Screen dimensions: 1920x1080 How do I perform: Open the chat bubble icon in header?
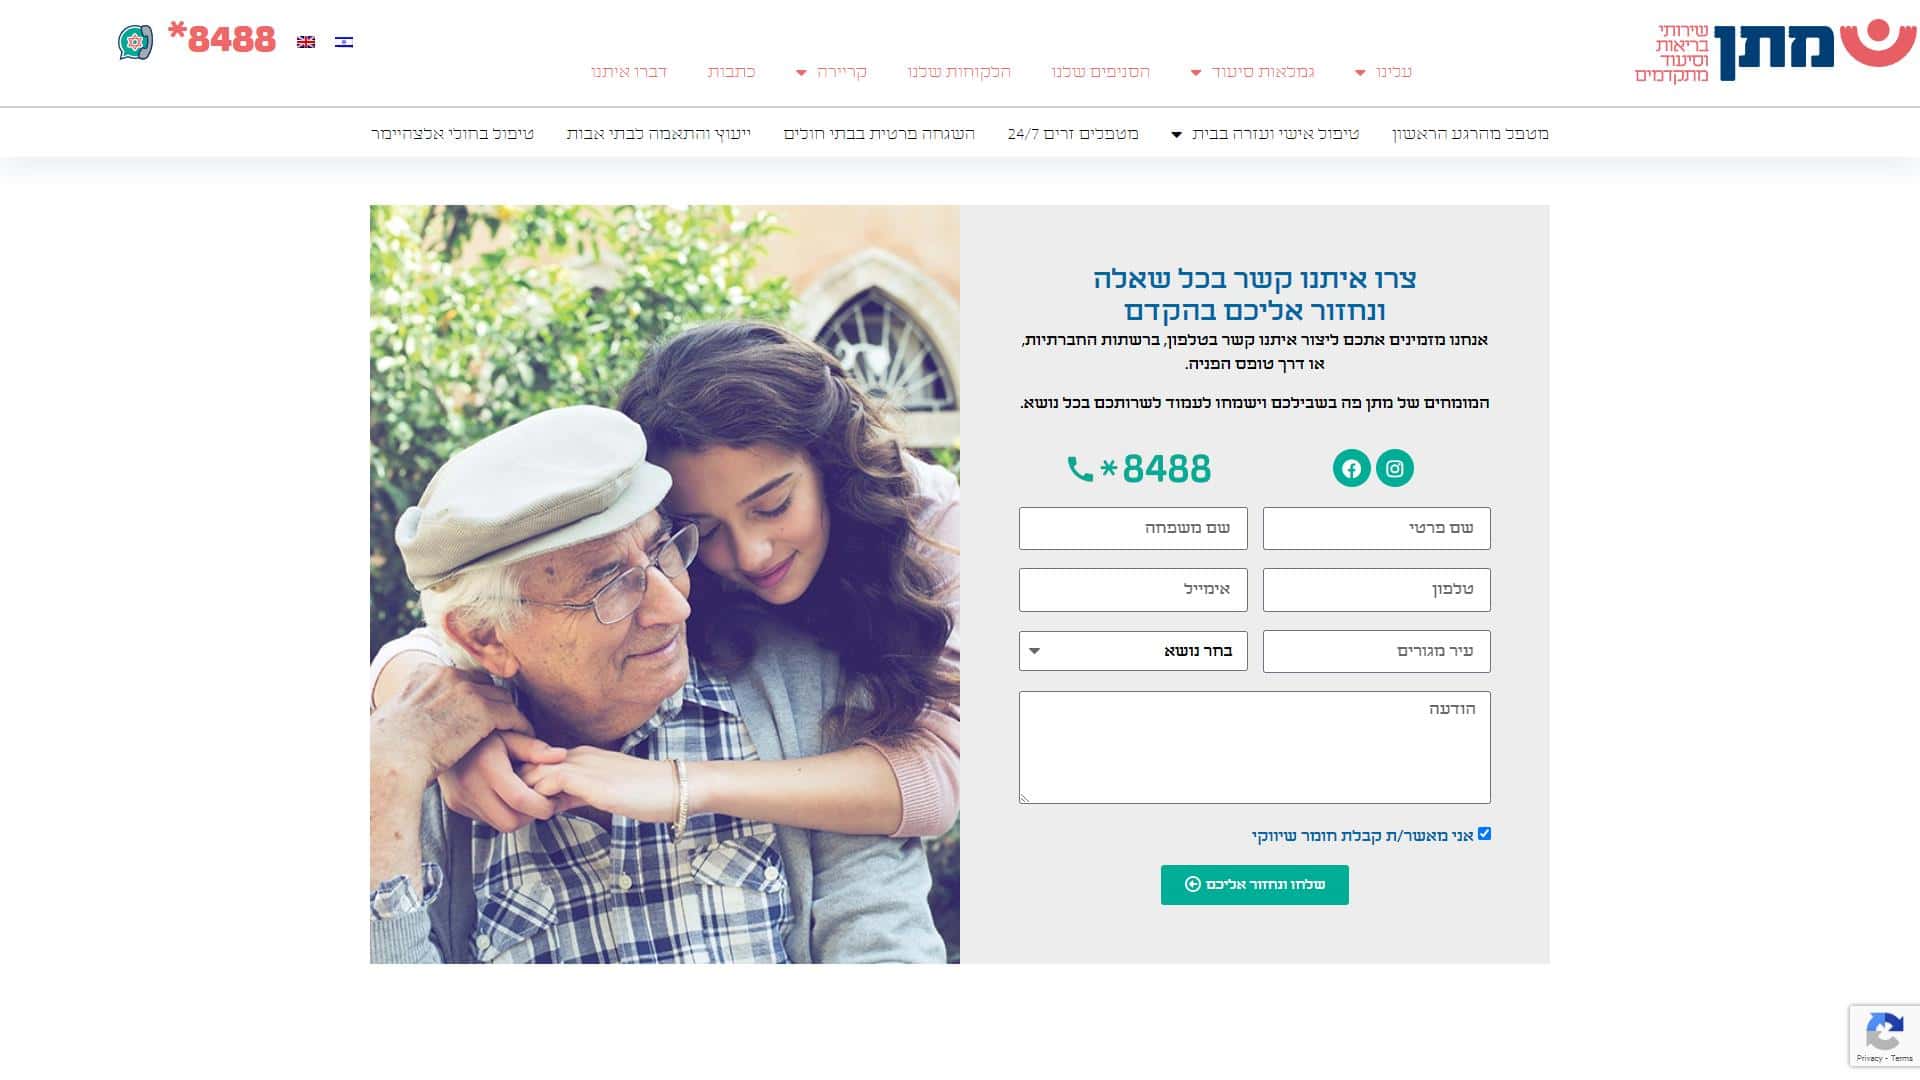click(135, 42)
